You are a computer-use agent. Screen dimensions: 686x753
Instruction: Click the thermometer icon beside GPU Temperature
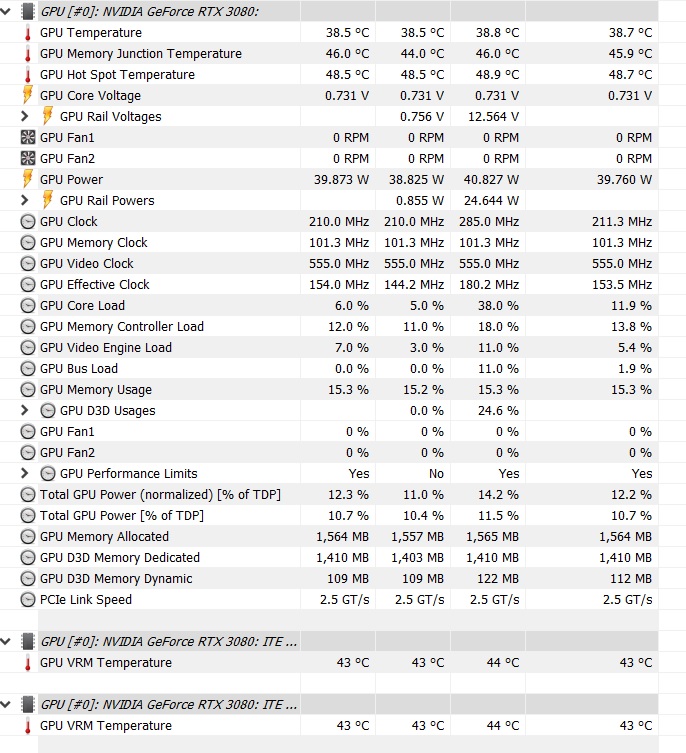[x=27, y=33]
